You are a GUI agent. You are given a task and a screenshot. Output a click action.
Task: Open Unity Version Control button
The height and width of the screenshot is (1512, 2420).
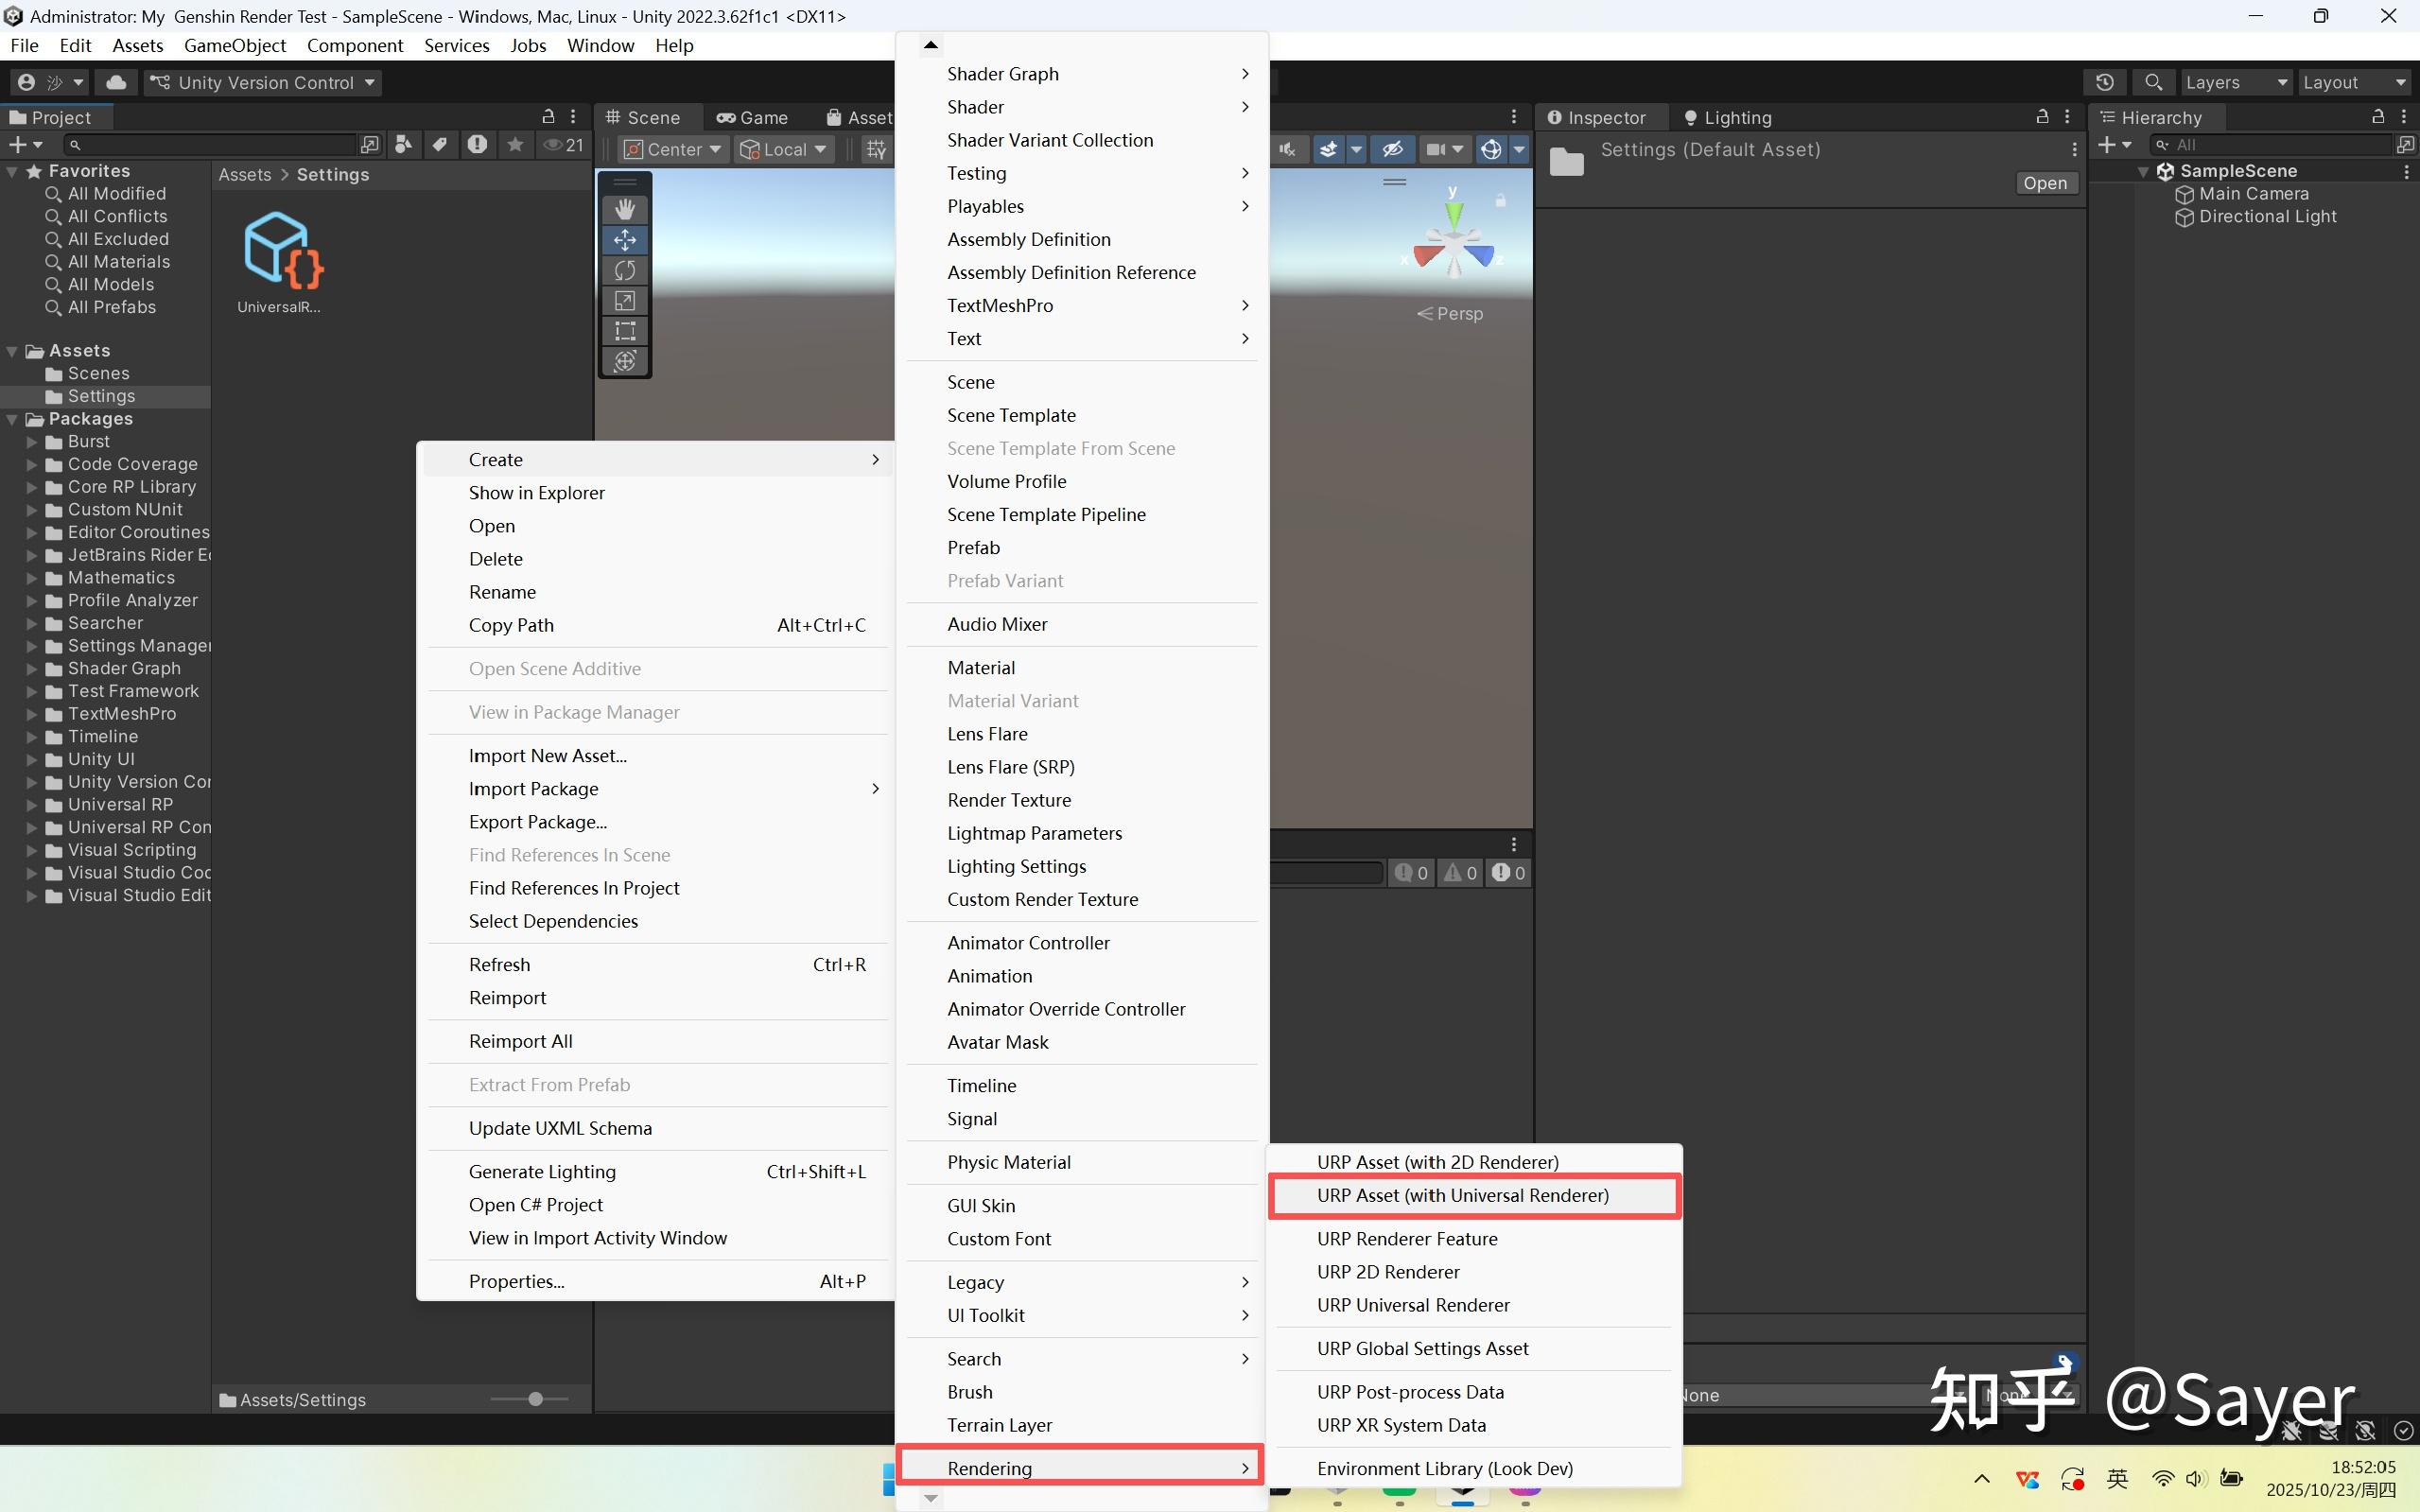[x=262, y=82]
